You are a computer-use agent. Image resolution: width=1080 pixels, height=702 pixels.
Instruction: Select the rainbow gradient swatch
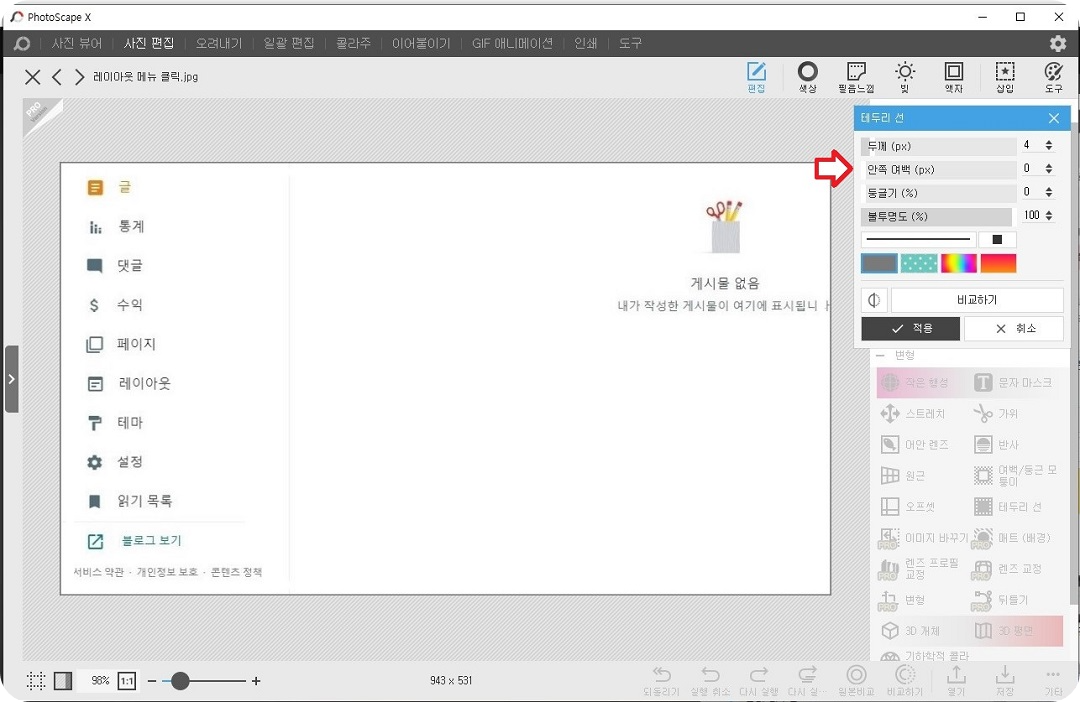coord(959,263)
